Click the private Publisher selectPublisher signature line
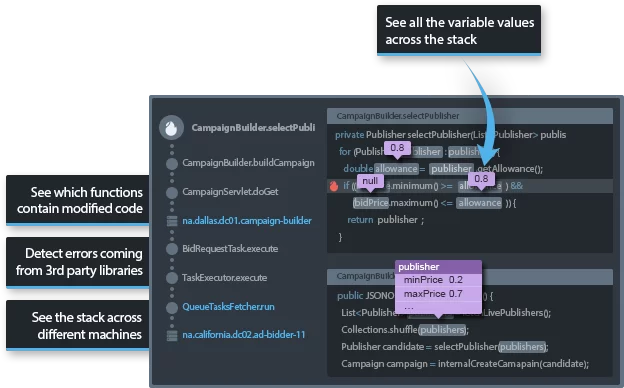The width and height of the screenshot is (624, 388). [450, 135]
